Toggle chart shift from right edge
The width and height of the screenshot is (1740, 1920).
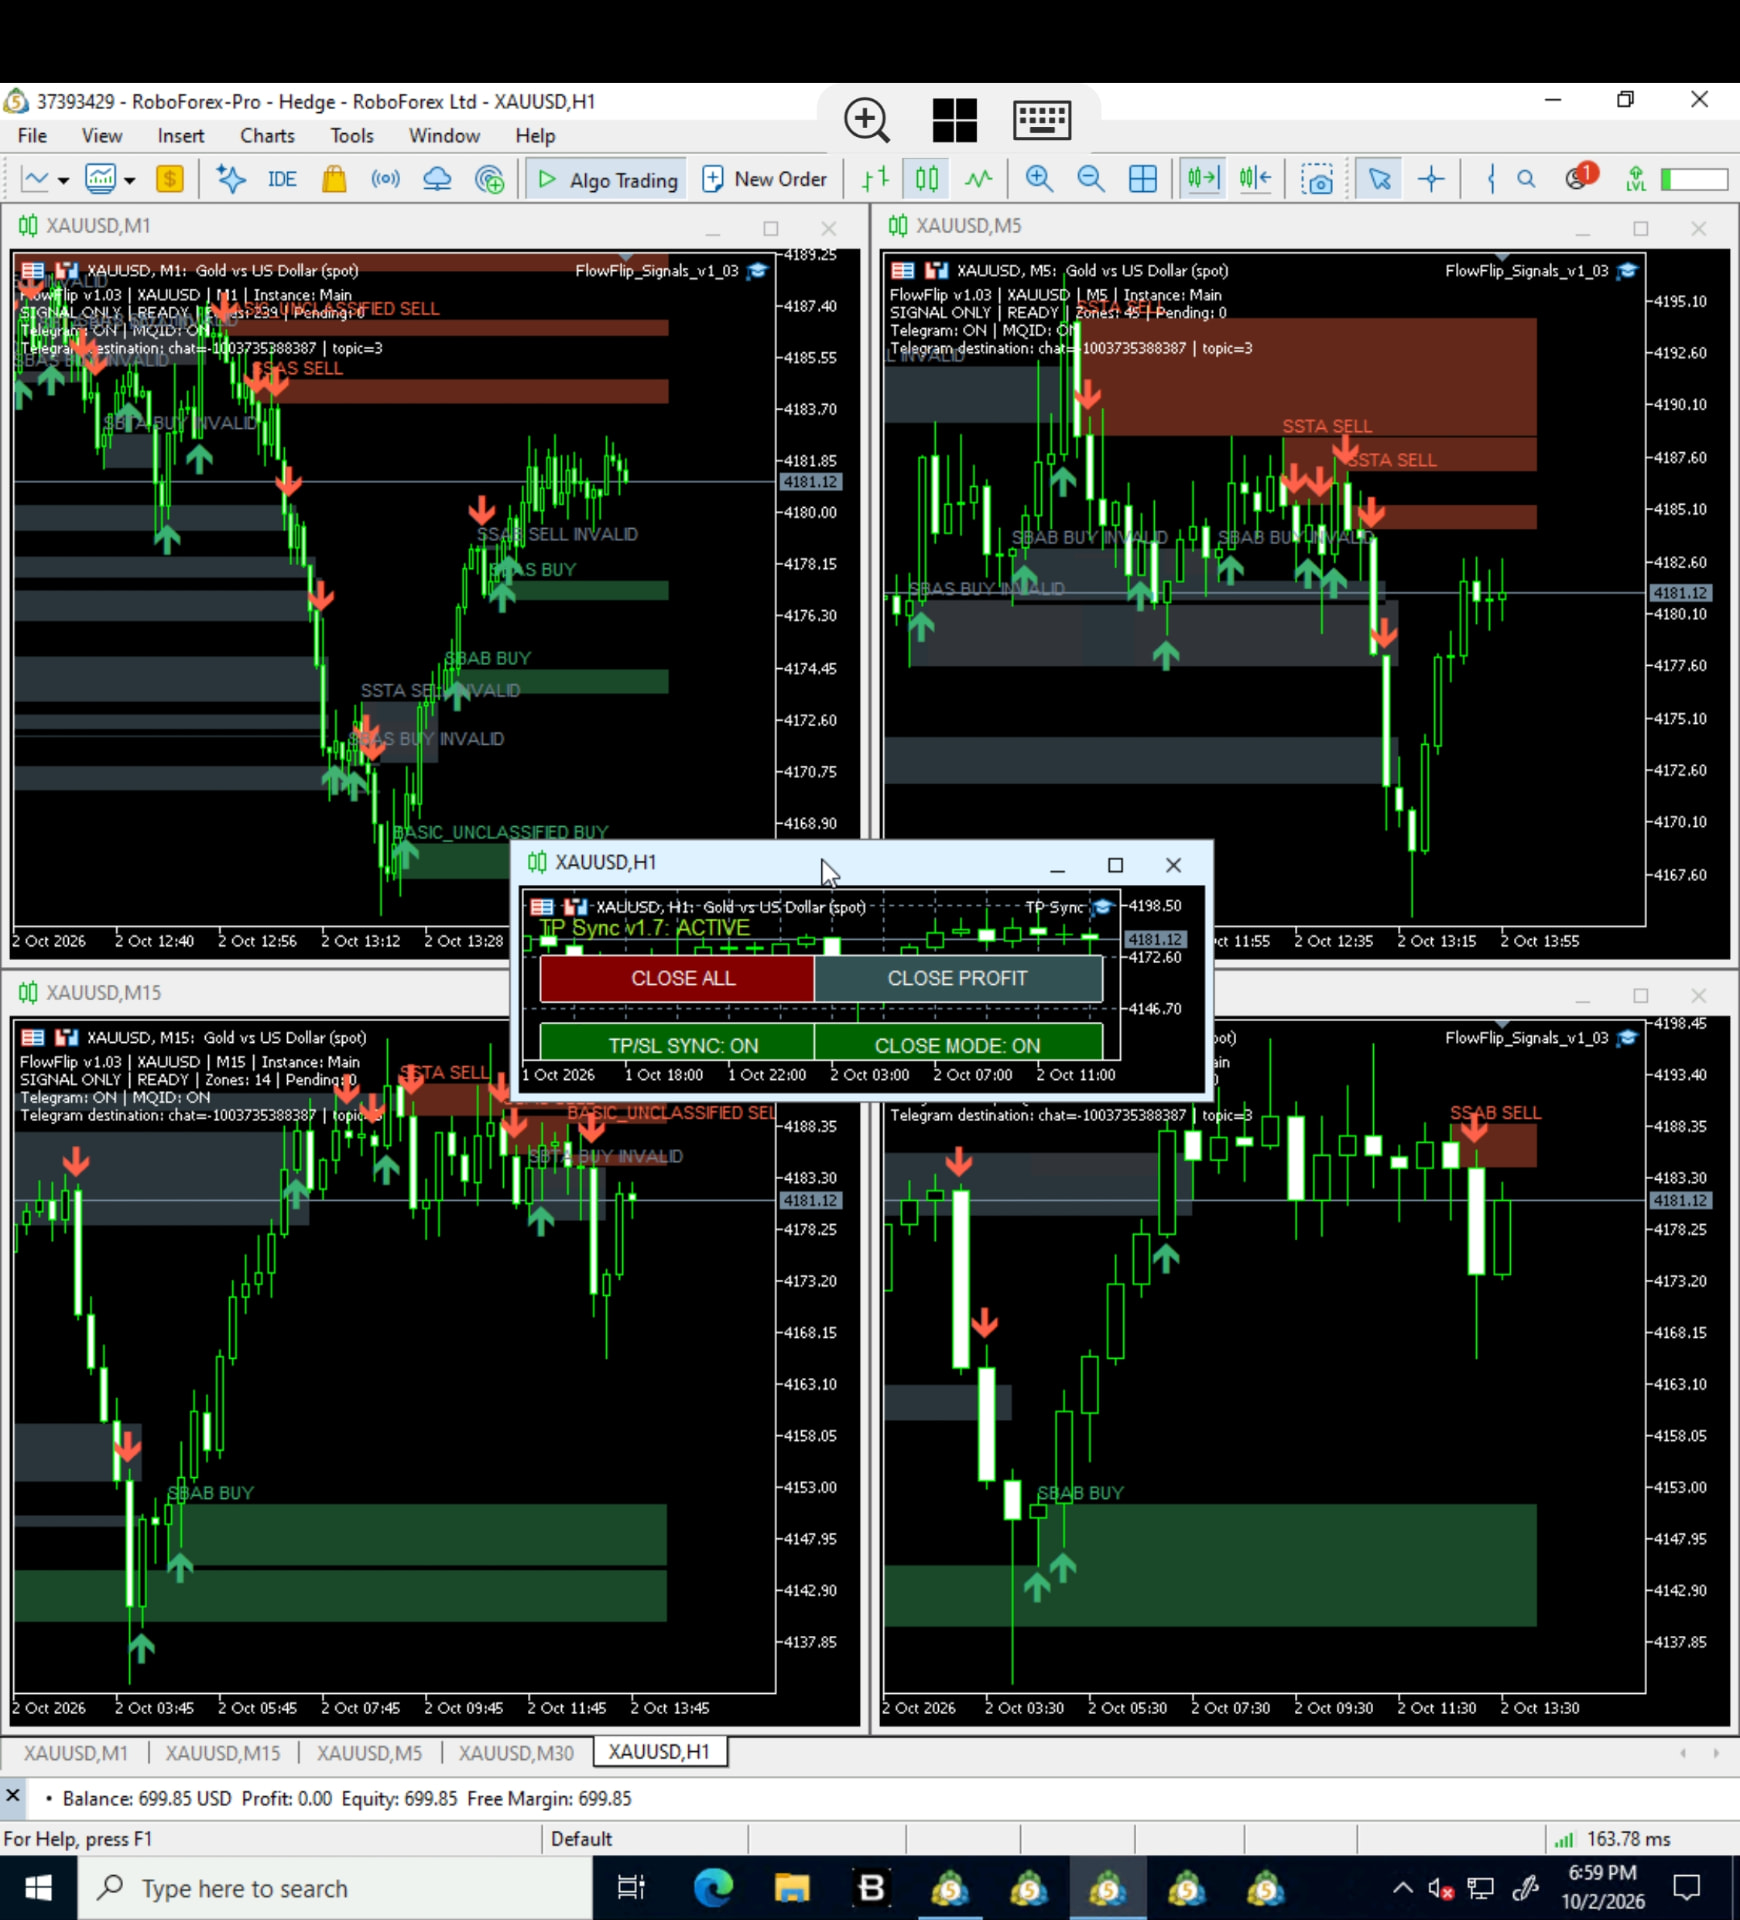[1255, 179]
